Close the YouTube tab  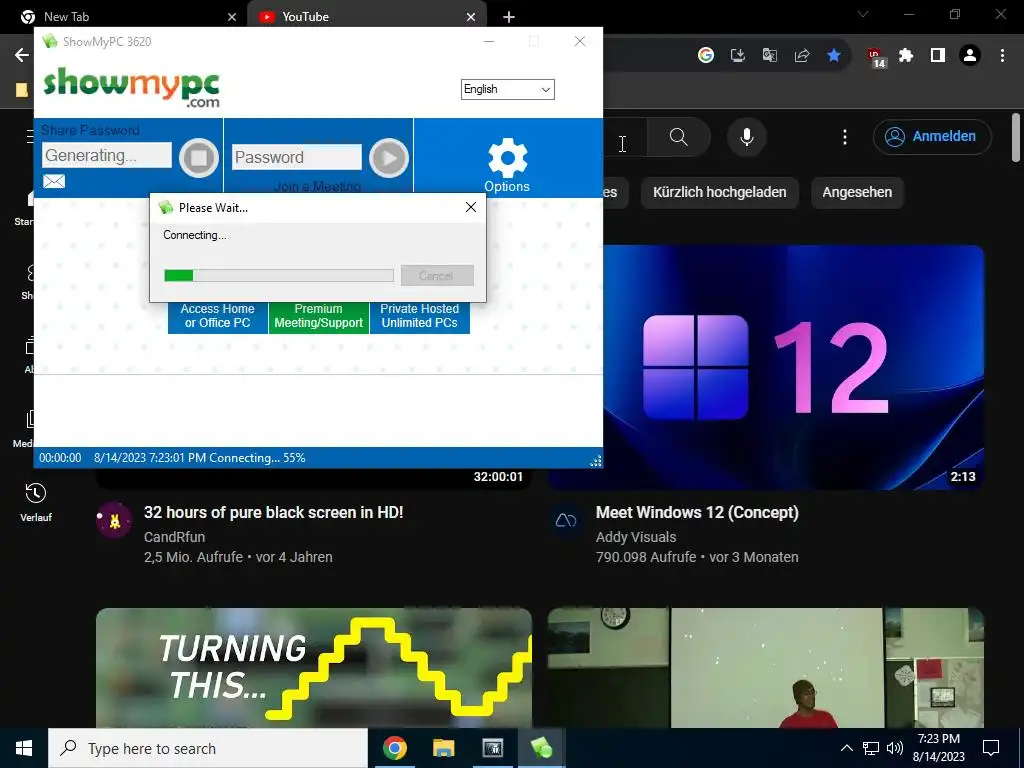click(471, 17)
